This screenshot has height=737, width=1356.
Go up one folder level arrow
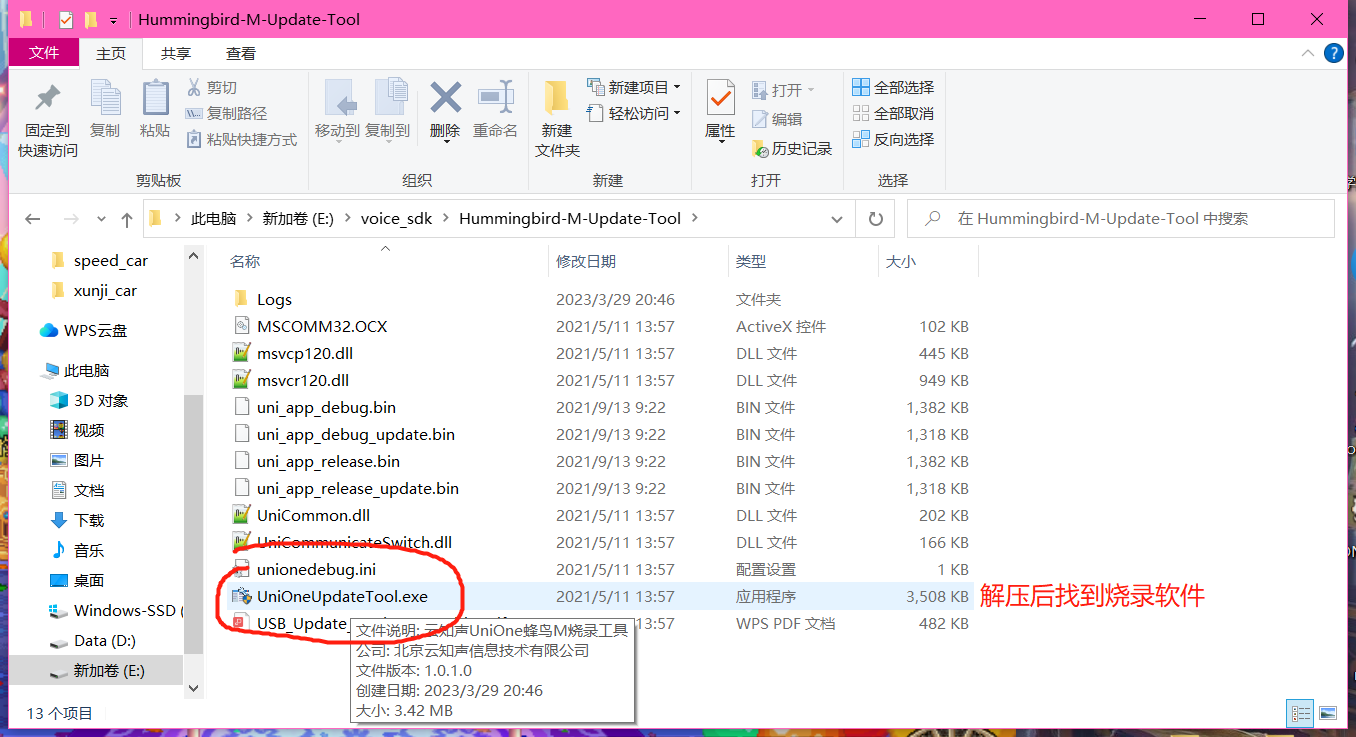click(127, 219)
